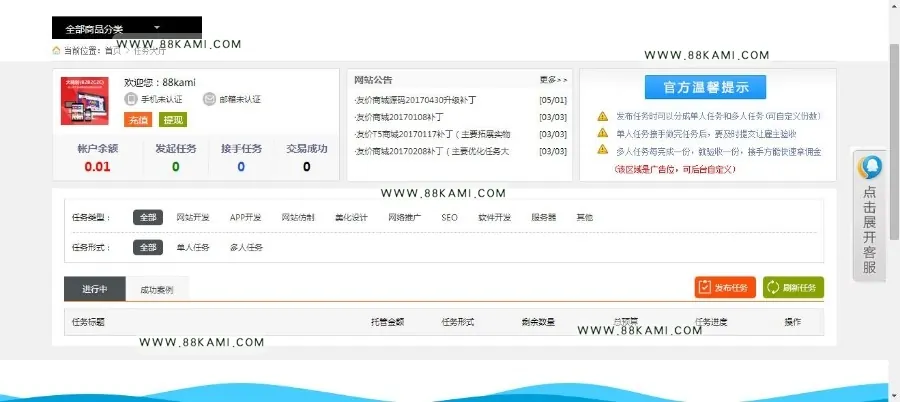Select 多人任务 task form filter
This screenshot has width=900, height=402.
tap(246, 248)
